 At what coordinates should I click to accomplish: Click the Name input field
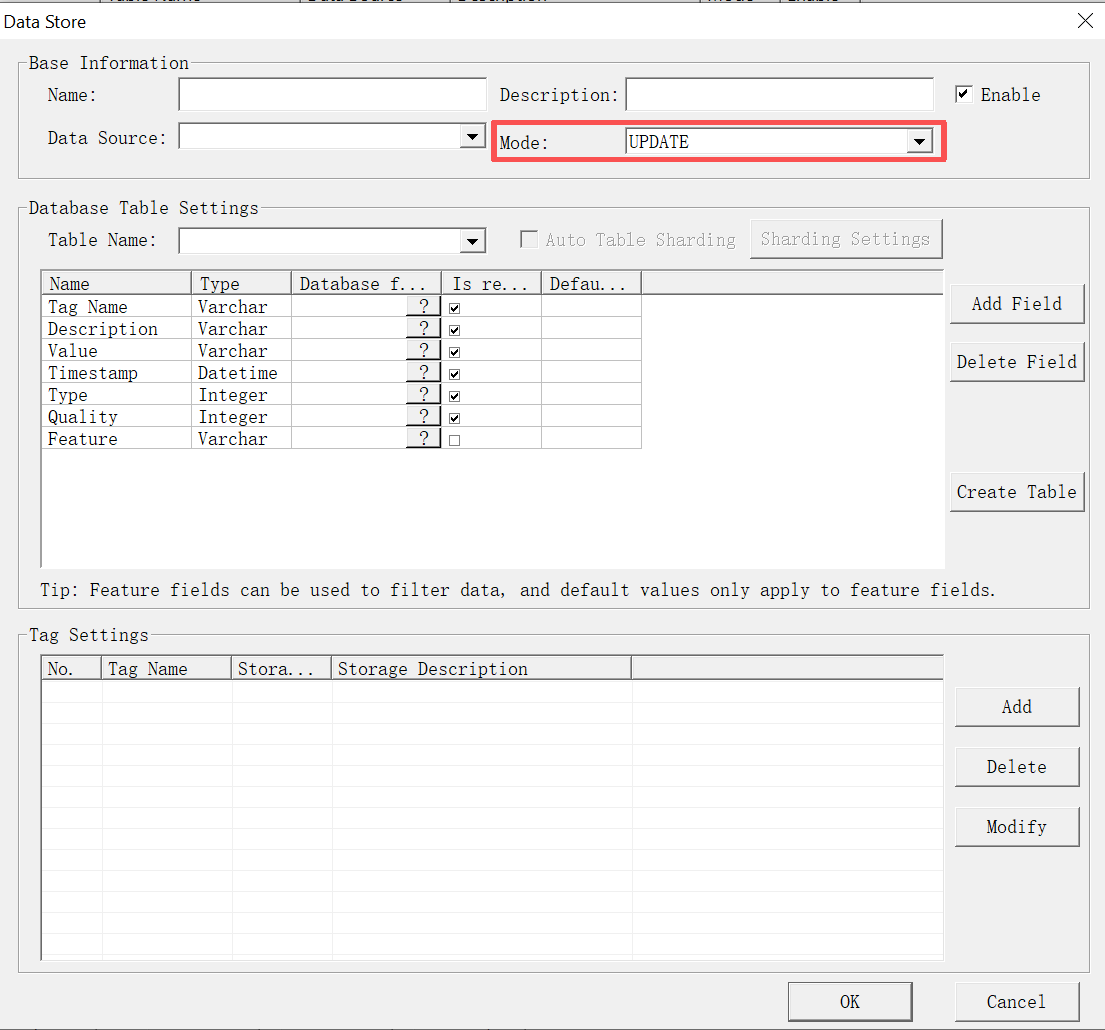[332, 95]
